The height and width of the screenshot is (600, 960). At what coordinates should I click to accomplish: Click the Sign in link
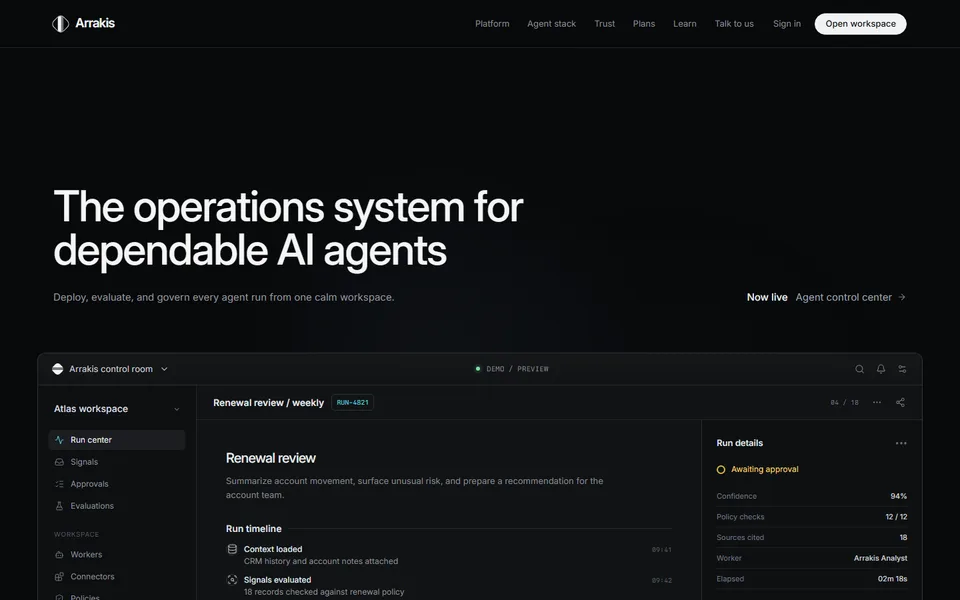787,24
